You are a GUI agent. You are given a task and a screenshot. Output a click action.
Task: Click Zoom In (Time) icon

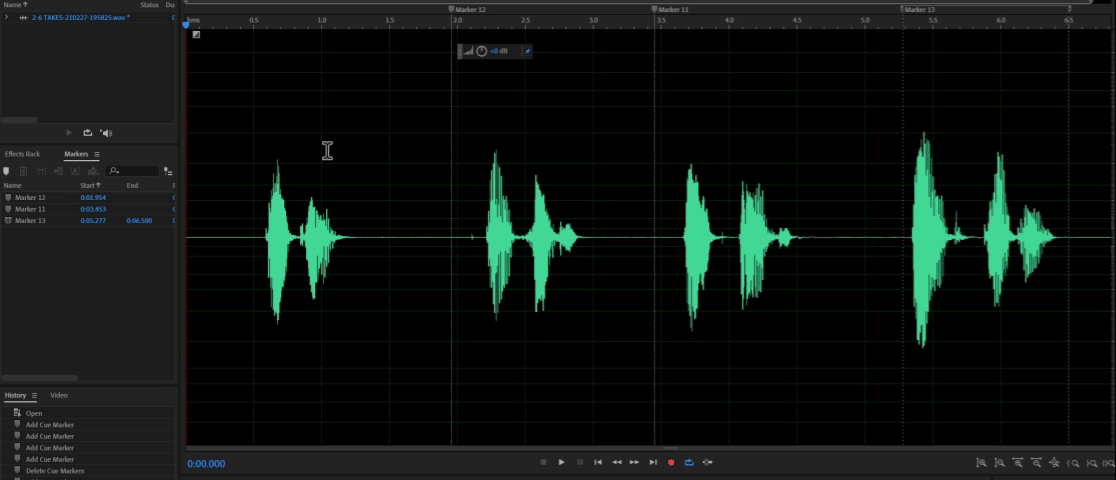(1018, 463)
